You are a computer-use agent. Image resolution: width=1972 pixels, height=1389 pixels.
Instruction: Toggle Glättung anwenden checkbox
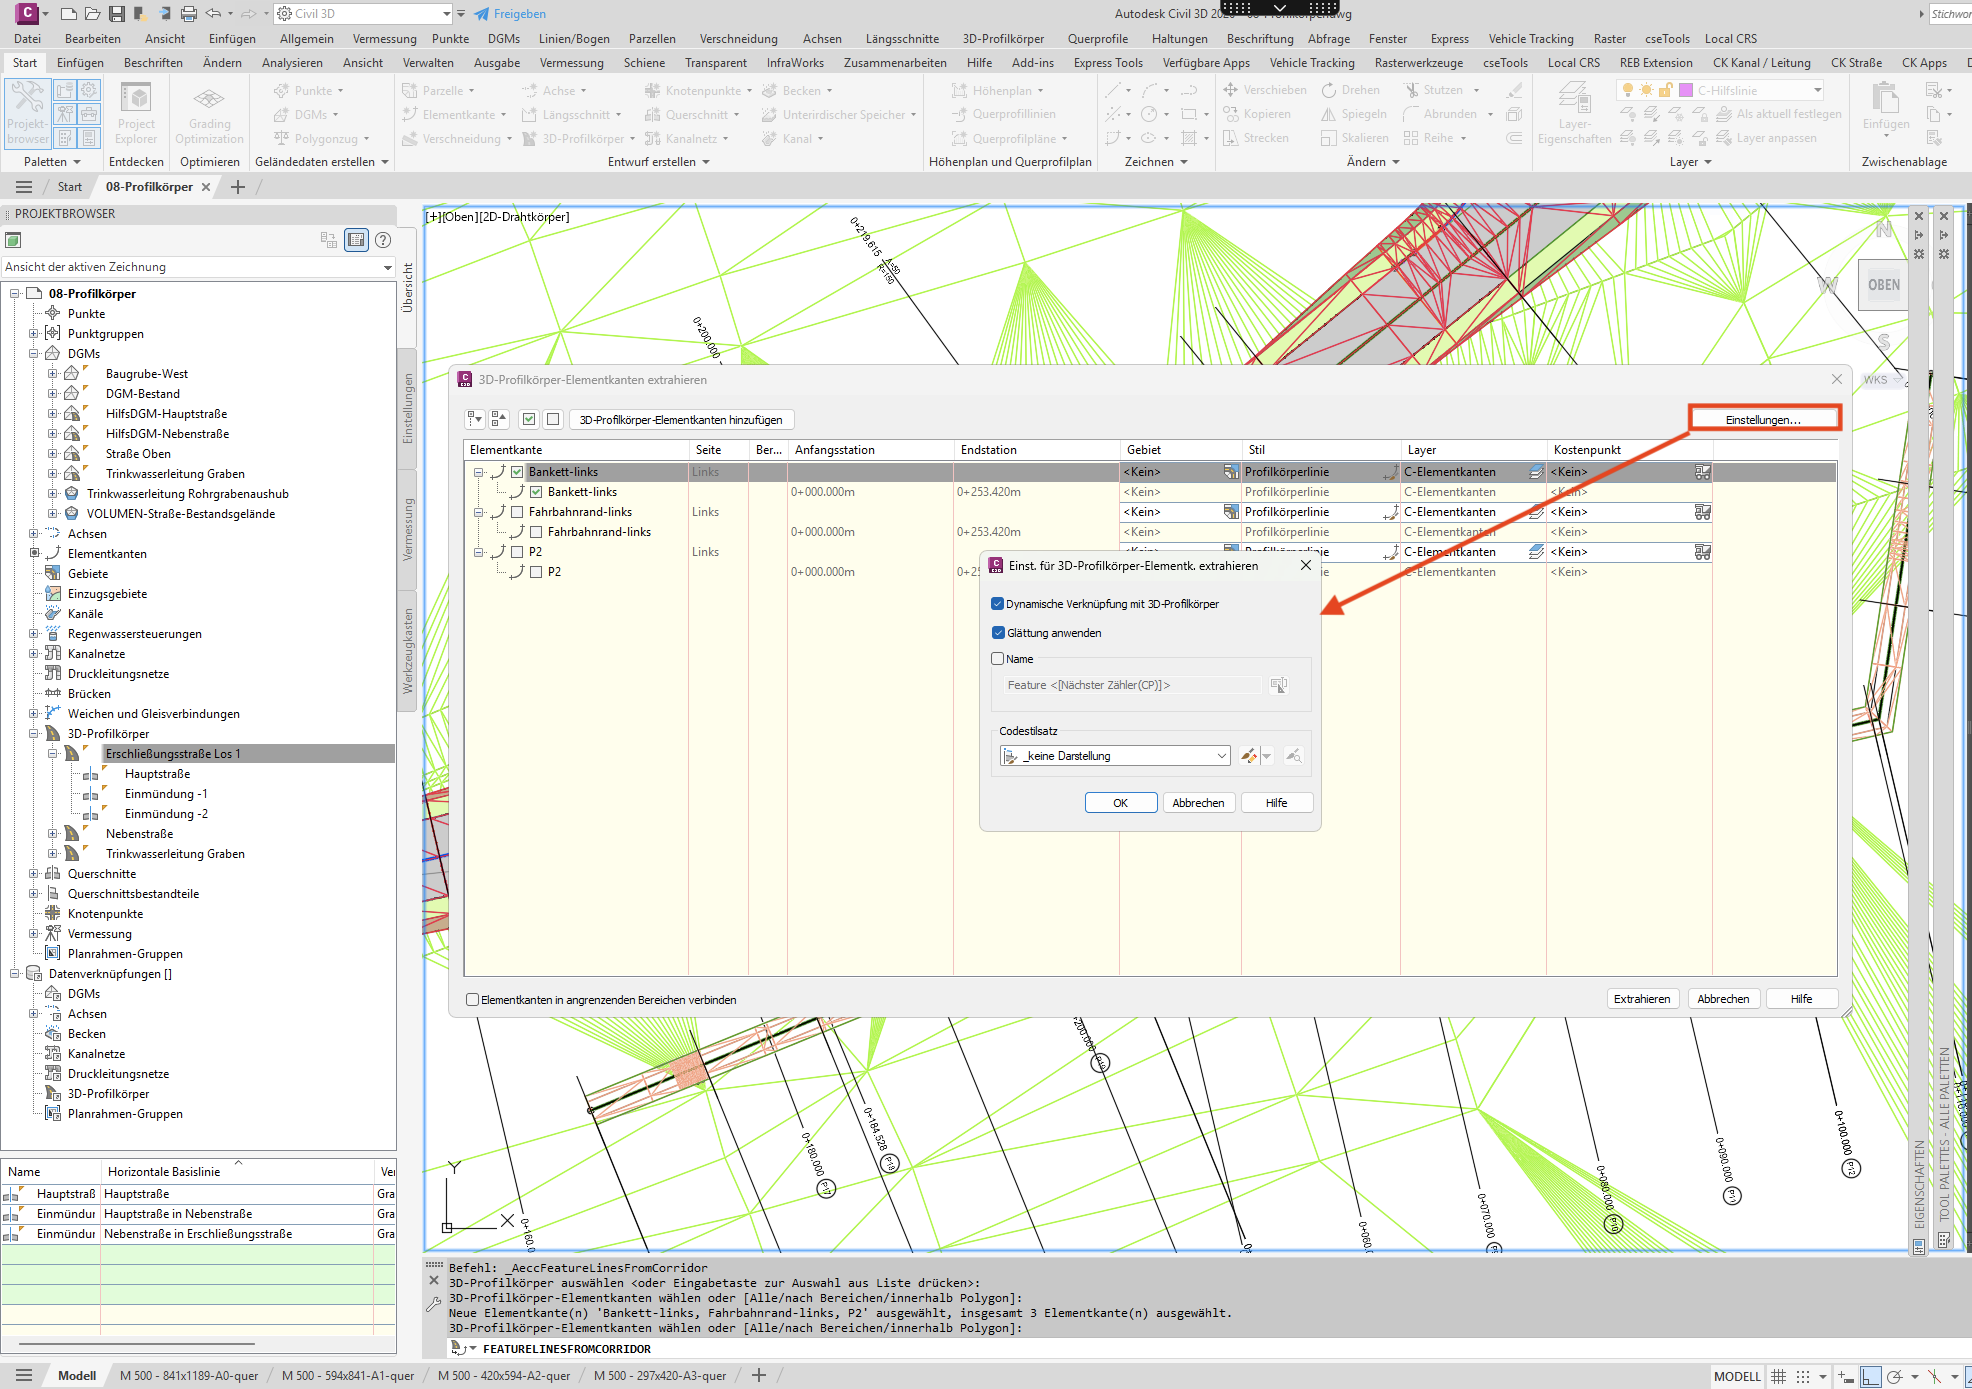[x=998, y=633]
